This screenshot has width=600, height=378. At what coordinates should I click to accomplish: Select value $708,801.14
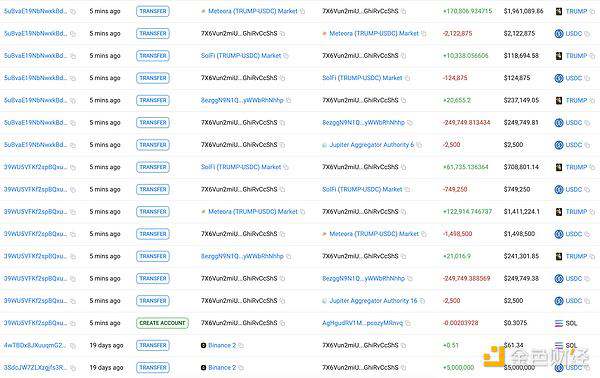pyautogui.click(x=521, y=167)
